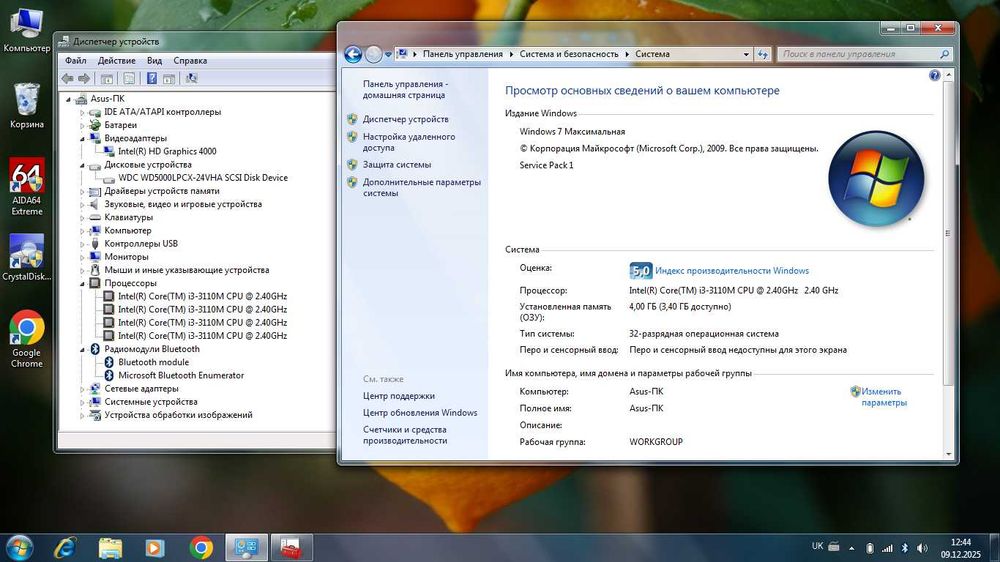Image resolution: width=1000 pixels, height=562 pixels.
Task: Open Центр поддержки link
Action: tap(399, 396)
